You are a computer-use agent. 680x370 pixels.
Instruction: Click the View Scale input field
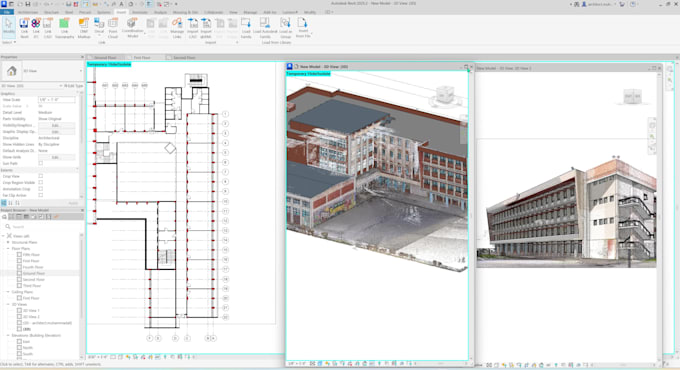click(x=56, y=100)
